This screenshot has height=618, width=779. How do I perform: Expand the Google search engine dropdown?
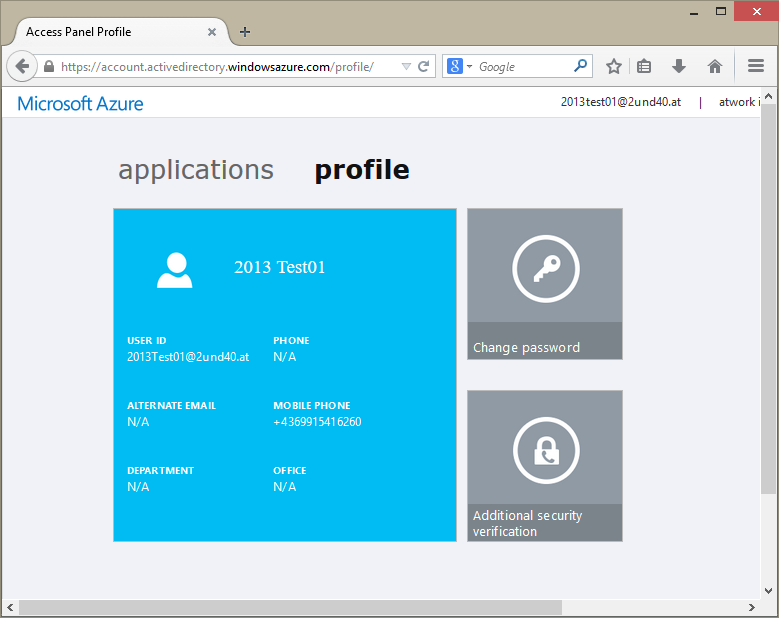click(460, 66)
